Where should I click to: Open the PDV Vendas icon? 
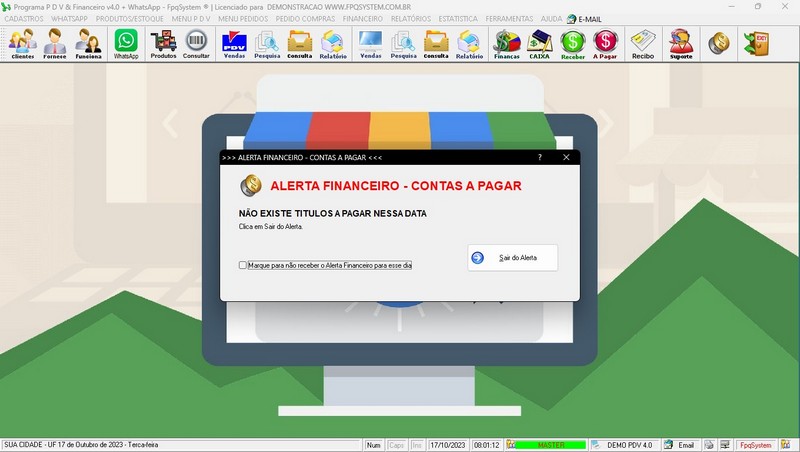point(234,44)
